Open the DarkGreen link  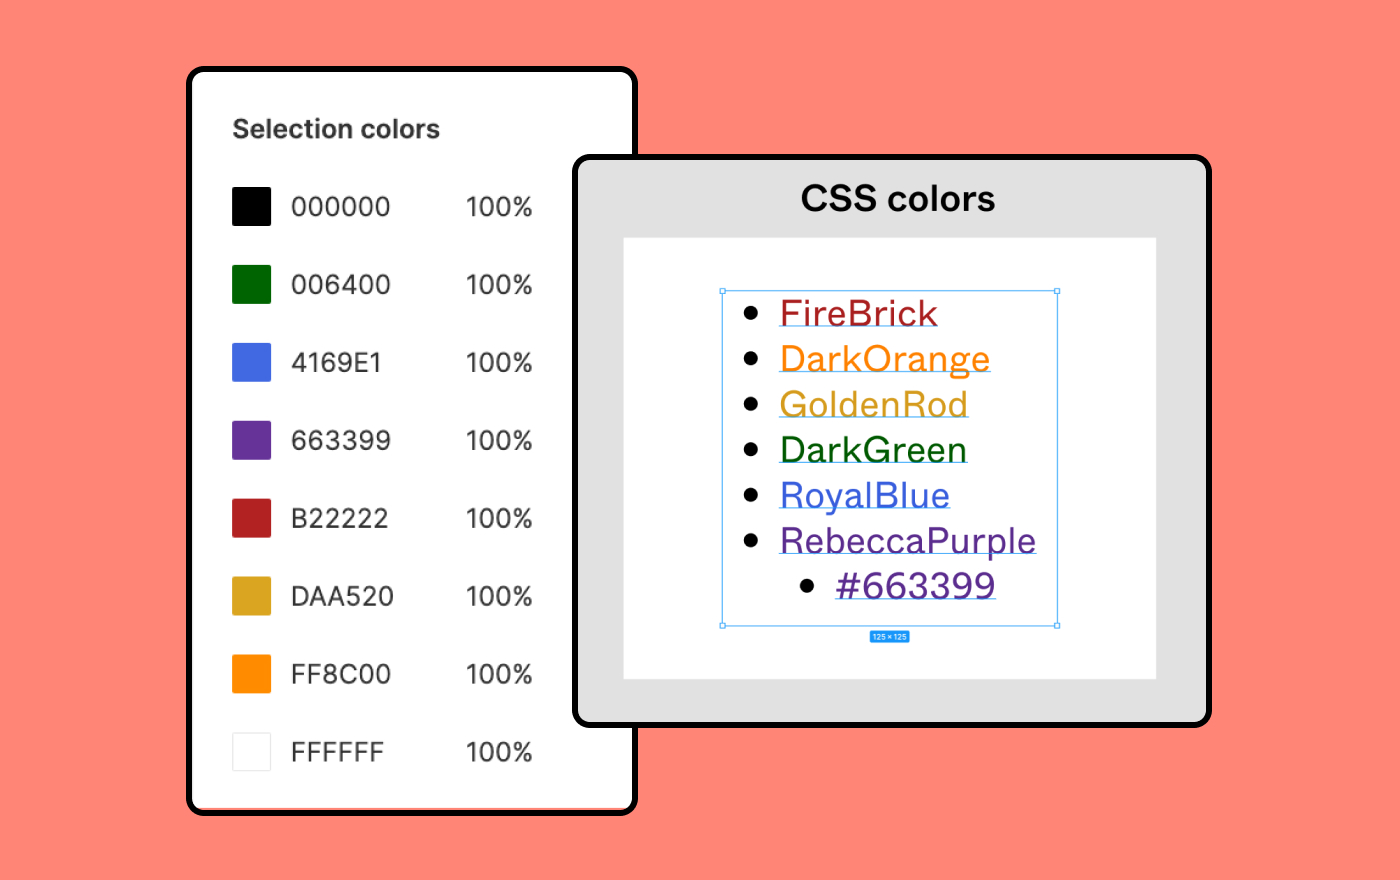point(874,450)
